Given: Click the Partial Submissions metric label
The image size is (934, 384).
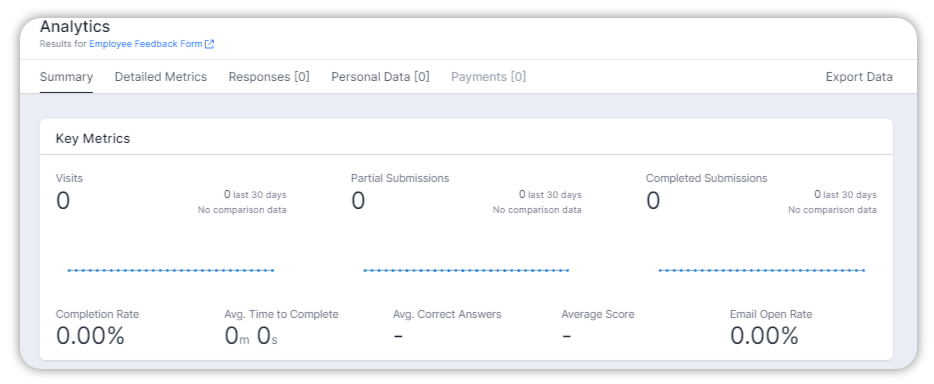Looking at the screenshot, I should pos(400,178).
